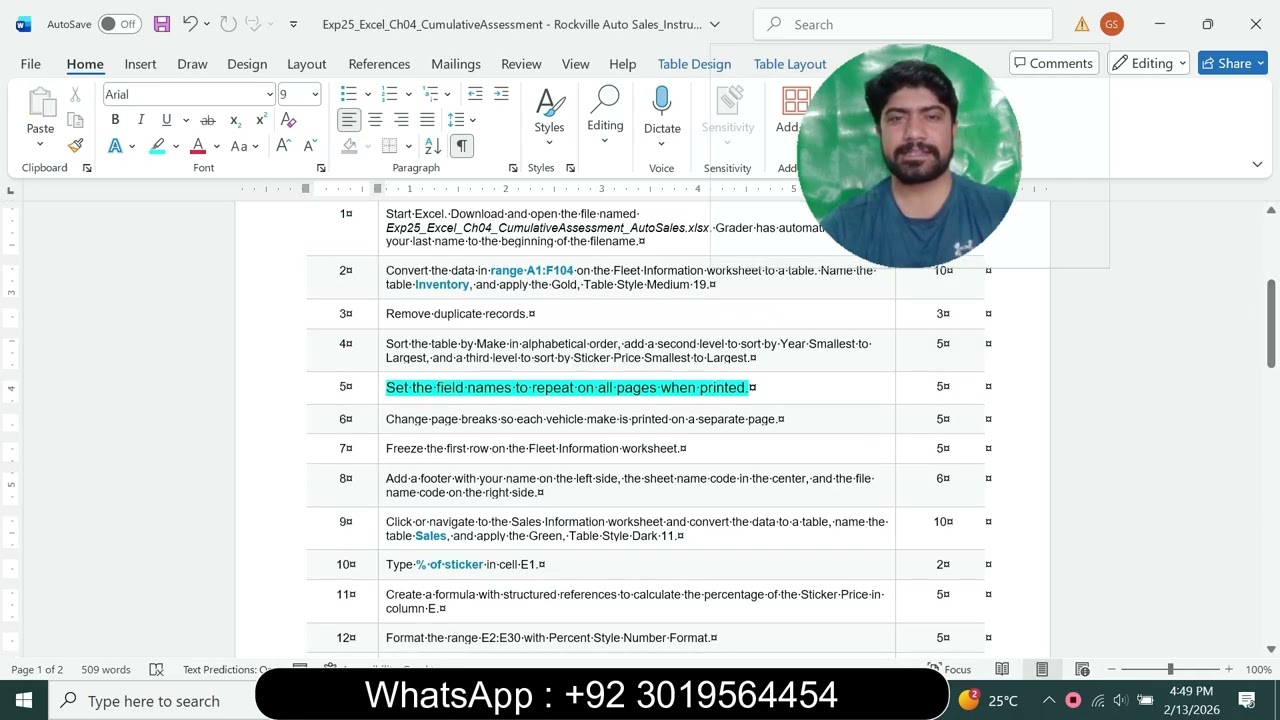Screen dimensions: 1280x720
Task: Center the text
Action: [375, 120]
